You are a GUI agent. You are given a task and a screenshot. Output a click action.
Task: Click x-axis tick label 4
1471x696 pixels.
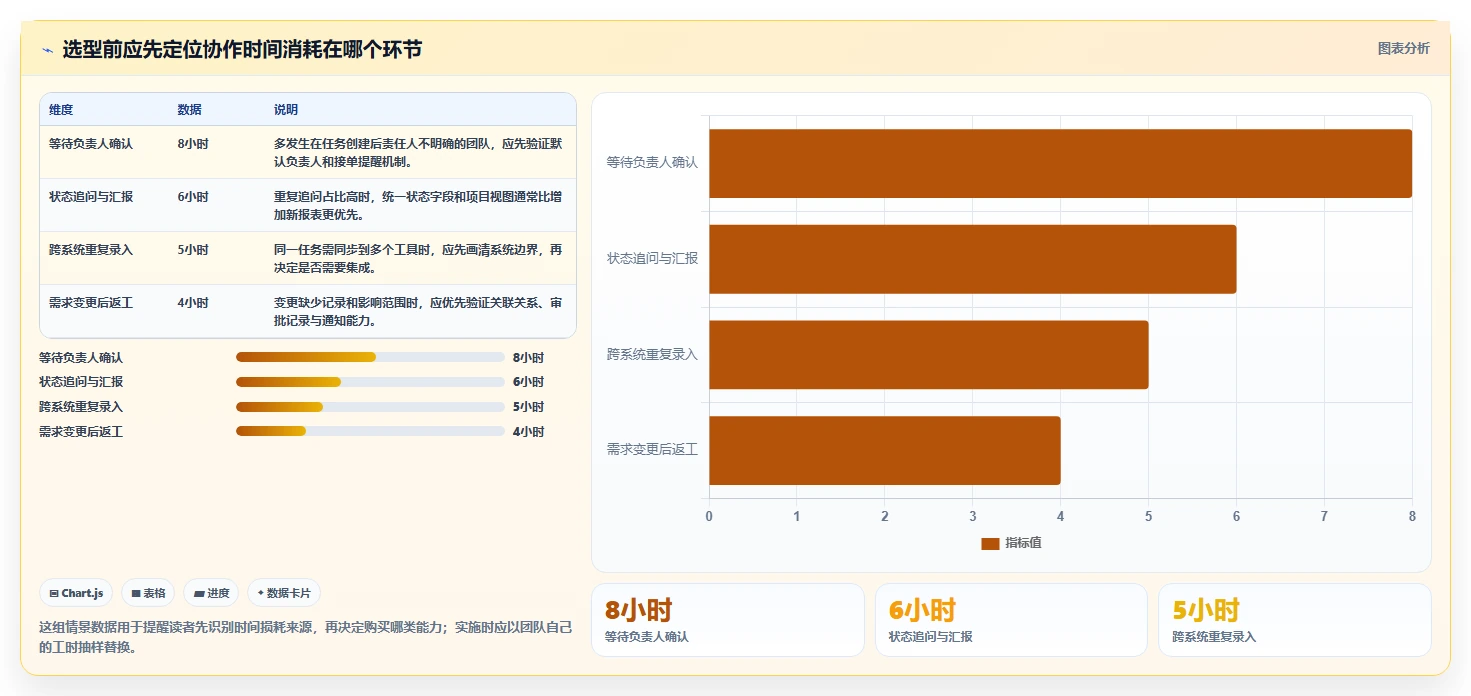click(x=1060, y=516)
